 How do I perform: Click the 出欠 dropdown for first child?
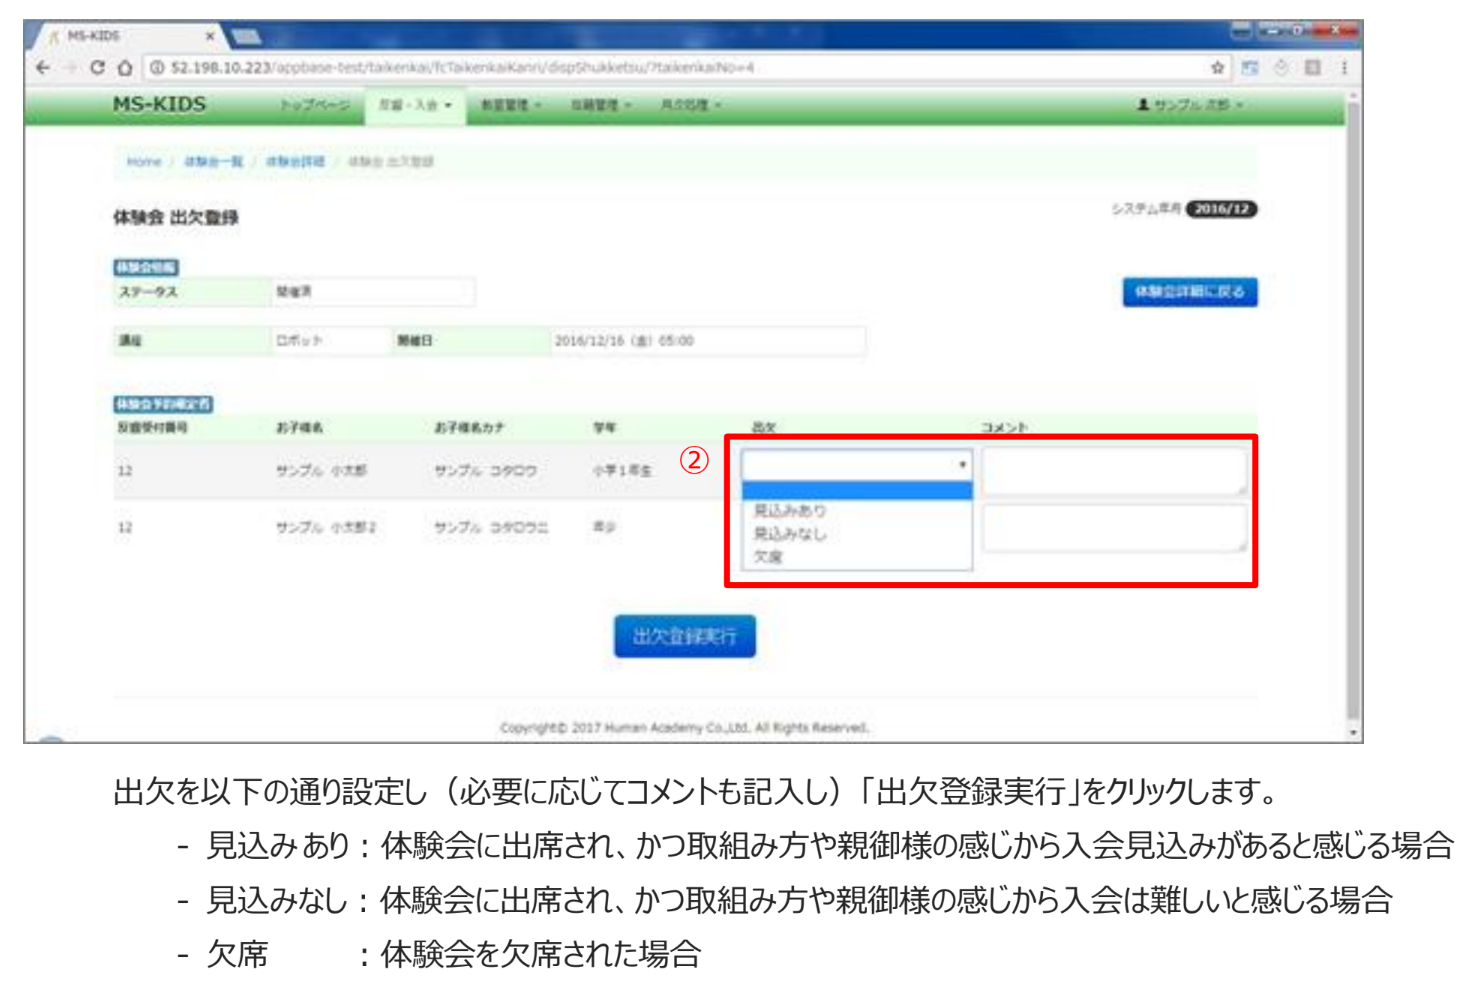click(856, 465)
